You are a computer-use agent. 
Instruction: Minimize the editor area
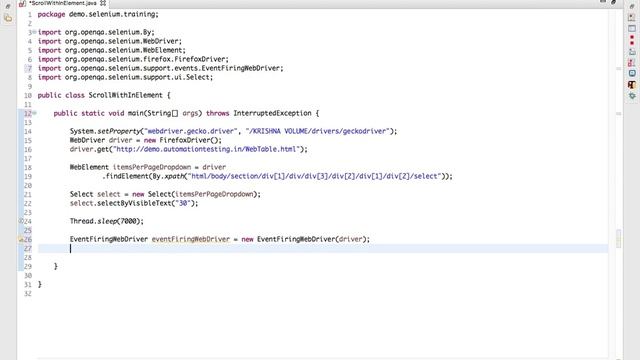click(x=603, y=2)
